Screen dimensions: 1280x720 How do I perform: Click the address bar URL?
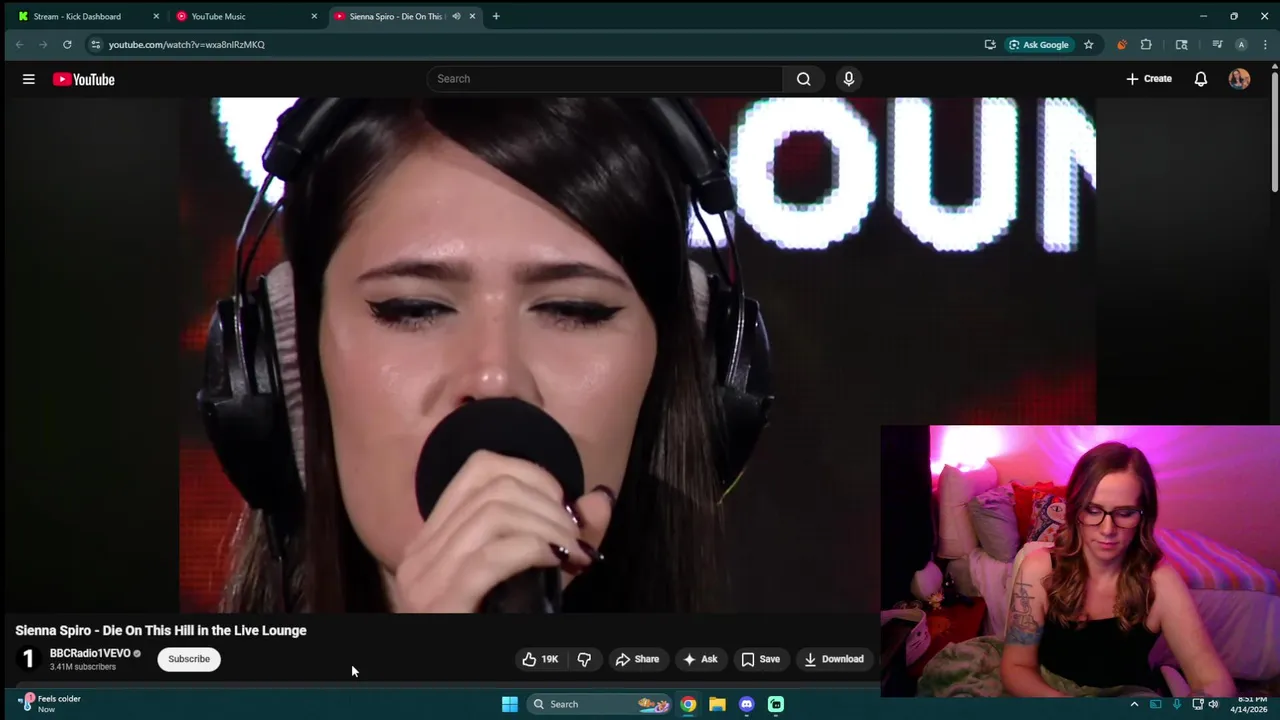[186, 45]
